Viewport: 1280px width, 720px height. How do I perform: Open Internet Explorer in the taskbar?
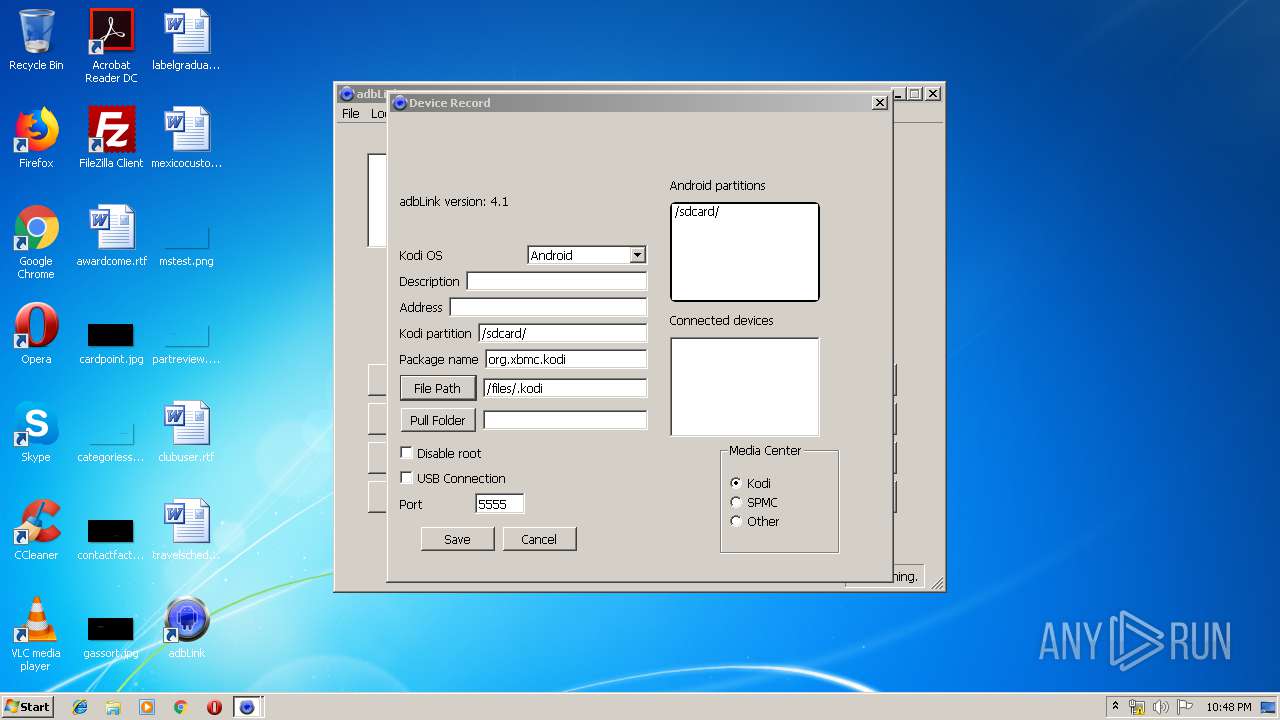pyautogui.click(x=80, y=707)
